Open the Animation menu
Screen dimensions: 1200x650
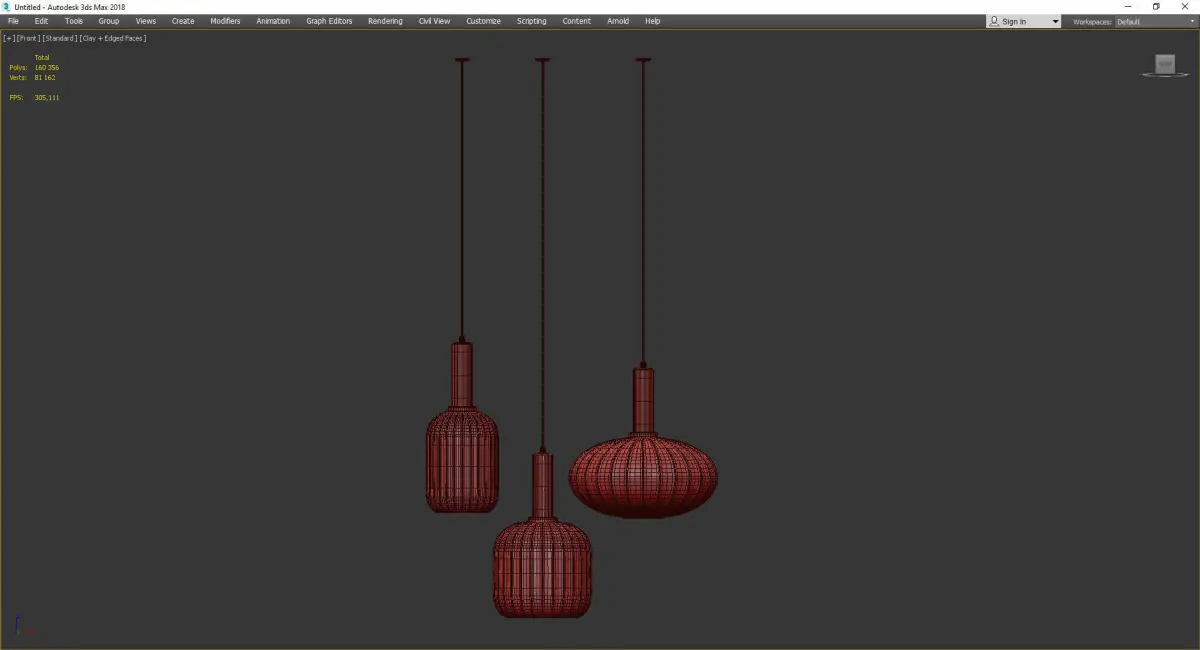point(273,21)
